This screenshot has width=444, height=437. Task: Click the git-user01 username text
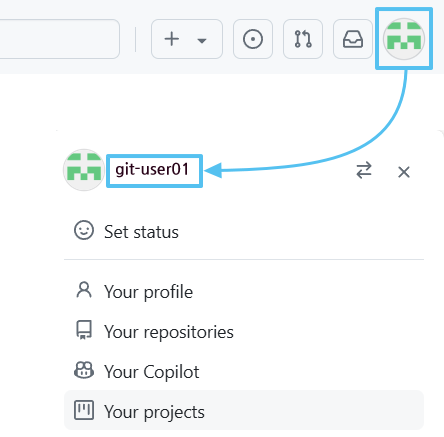152,169
